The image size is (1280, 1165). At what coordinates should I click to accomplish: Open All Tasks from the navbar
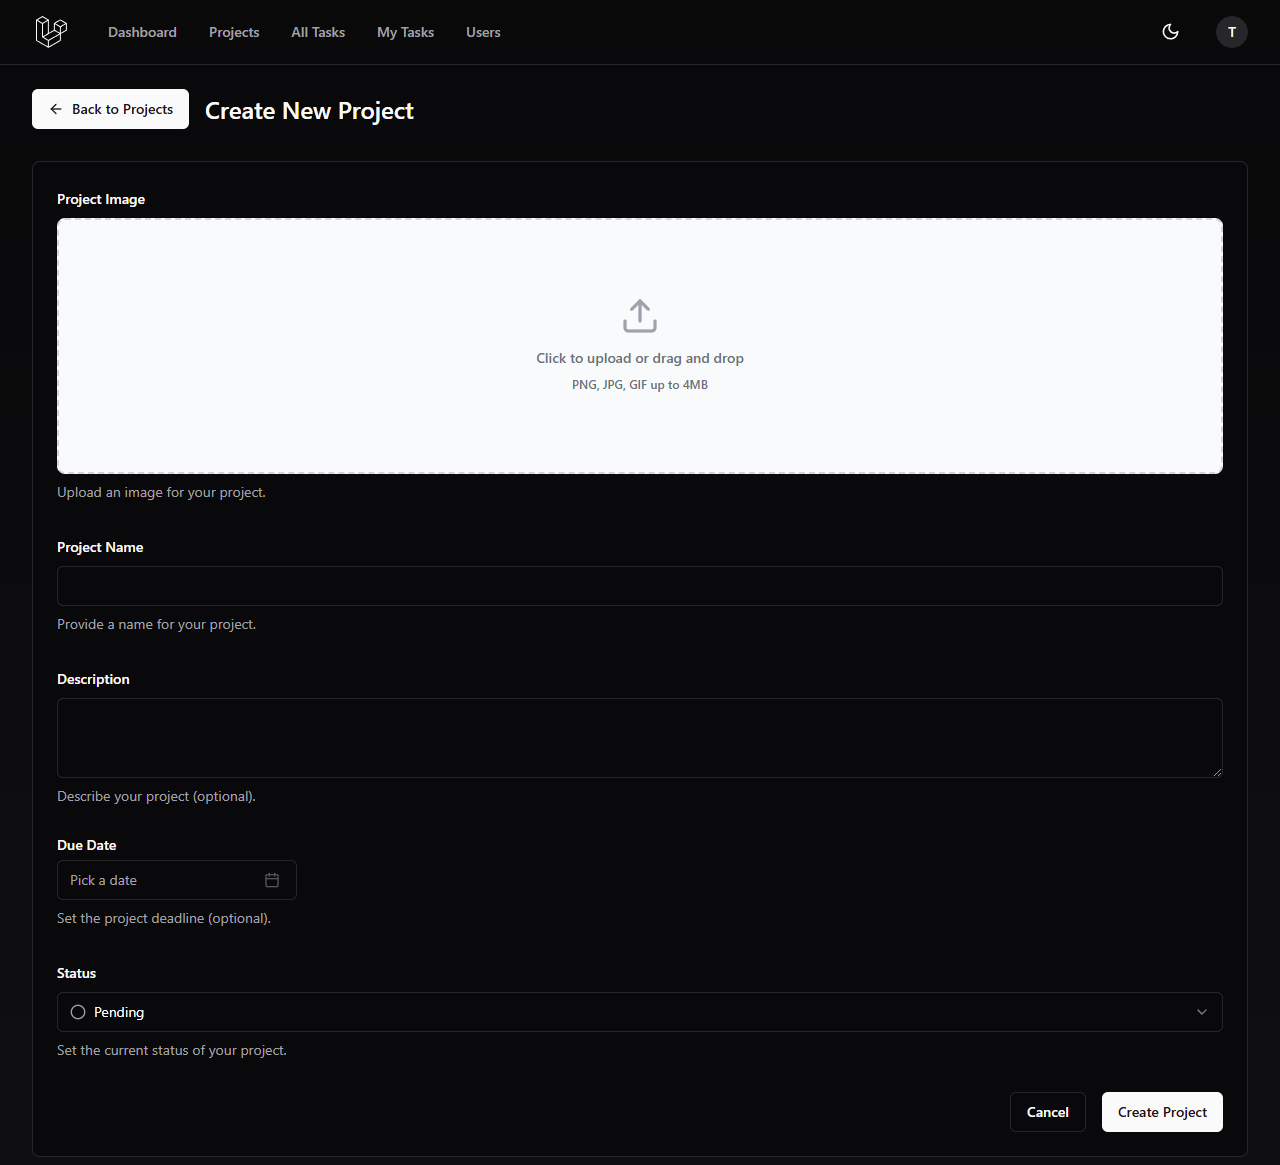(x=318, y=32)
